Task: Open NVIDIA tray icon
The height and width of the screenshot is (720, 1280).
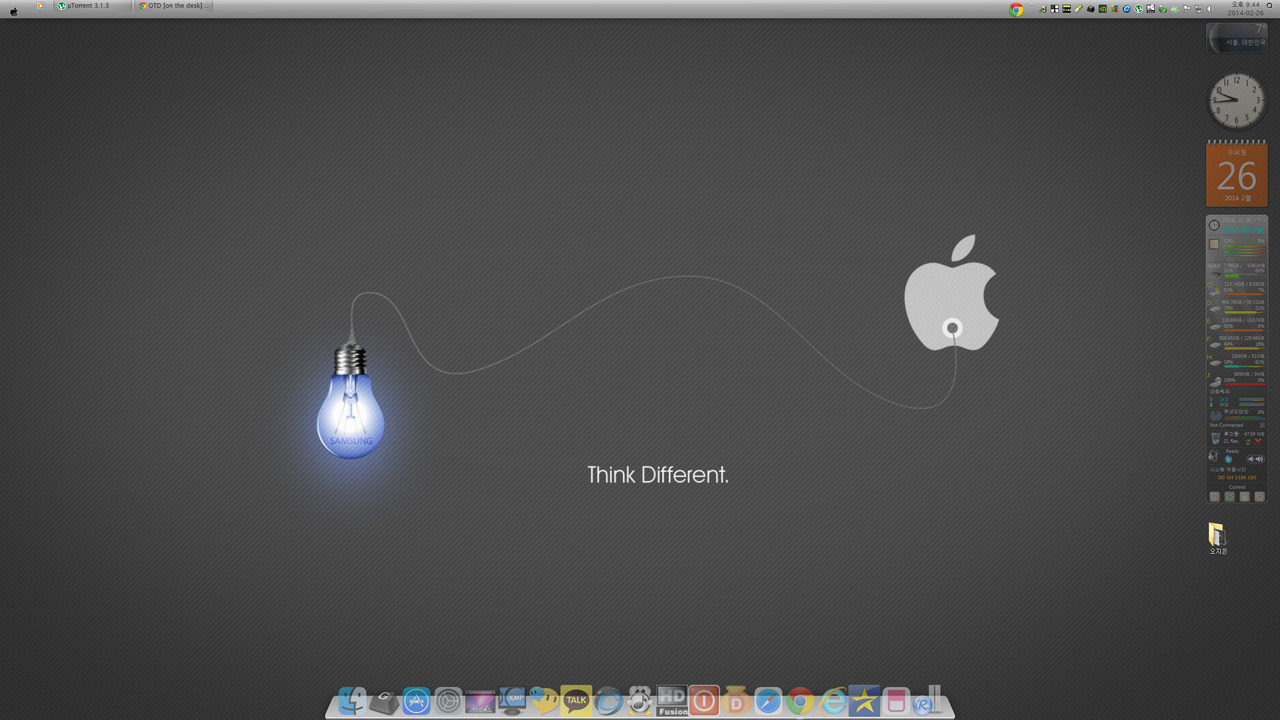Action: [x=1103, y=9]
